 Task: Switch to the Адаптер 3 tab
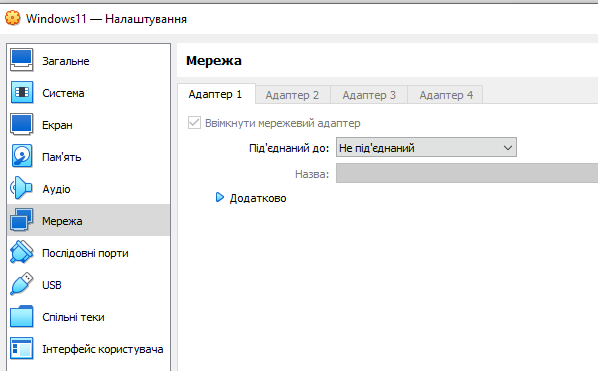[x=369, y=95]
